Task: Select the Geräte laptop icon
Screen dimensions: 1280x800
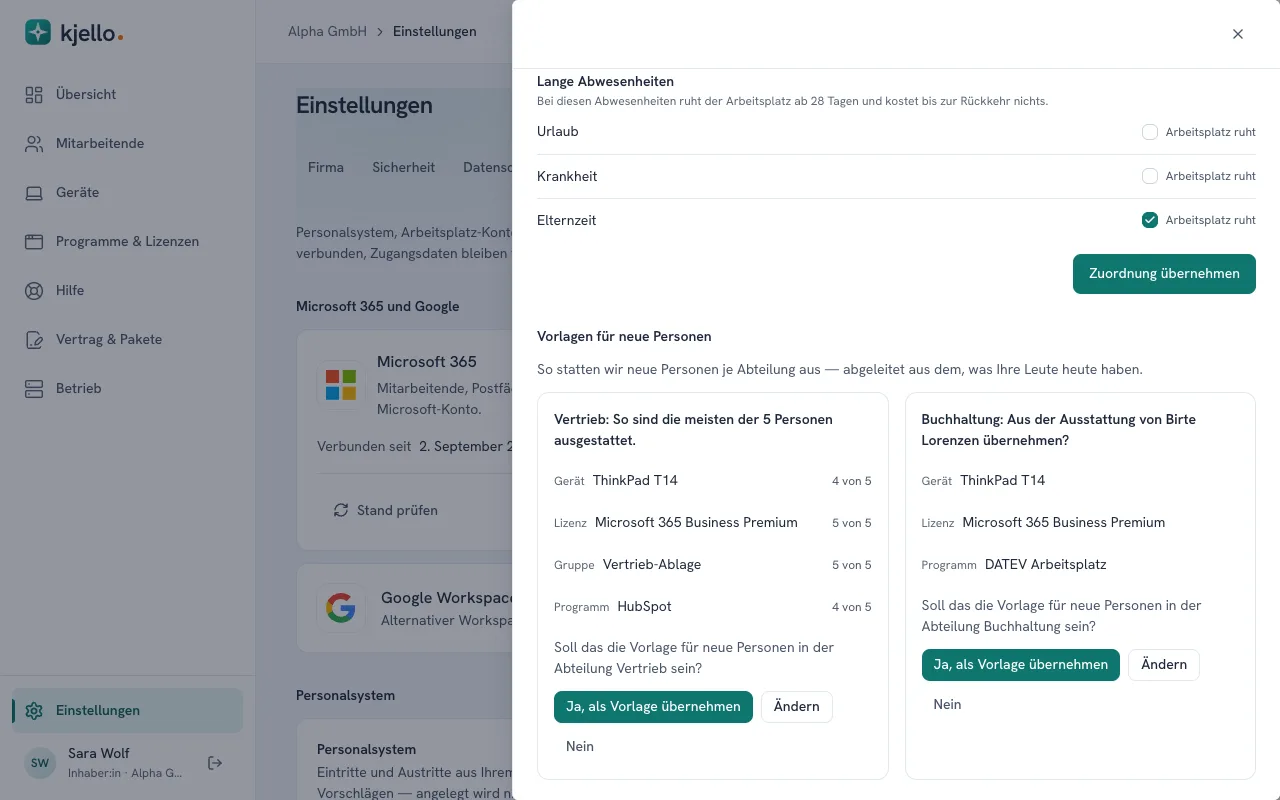Action: (x=34, y=193)
